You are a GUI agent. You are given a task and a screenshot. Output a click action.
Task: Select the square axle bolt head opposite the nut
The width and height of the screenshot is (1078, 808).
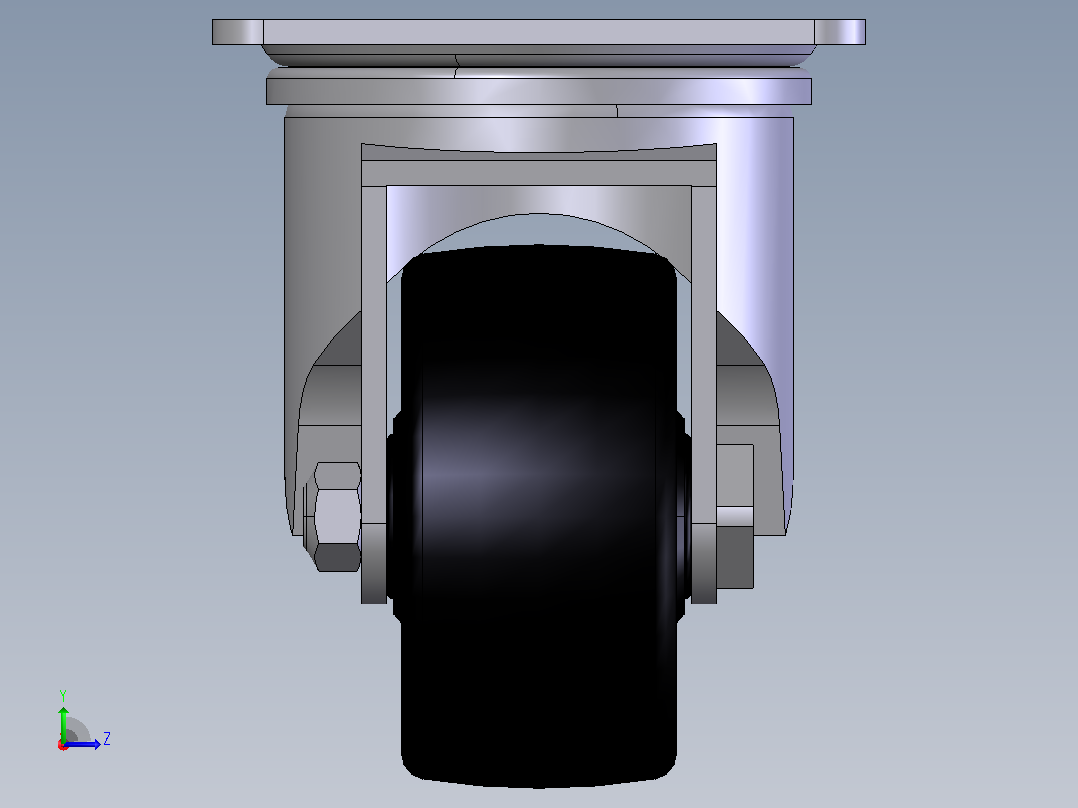(735, 516)
